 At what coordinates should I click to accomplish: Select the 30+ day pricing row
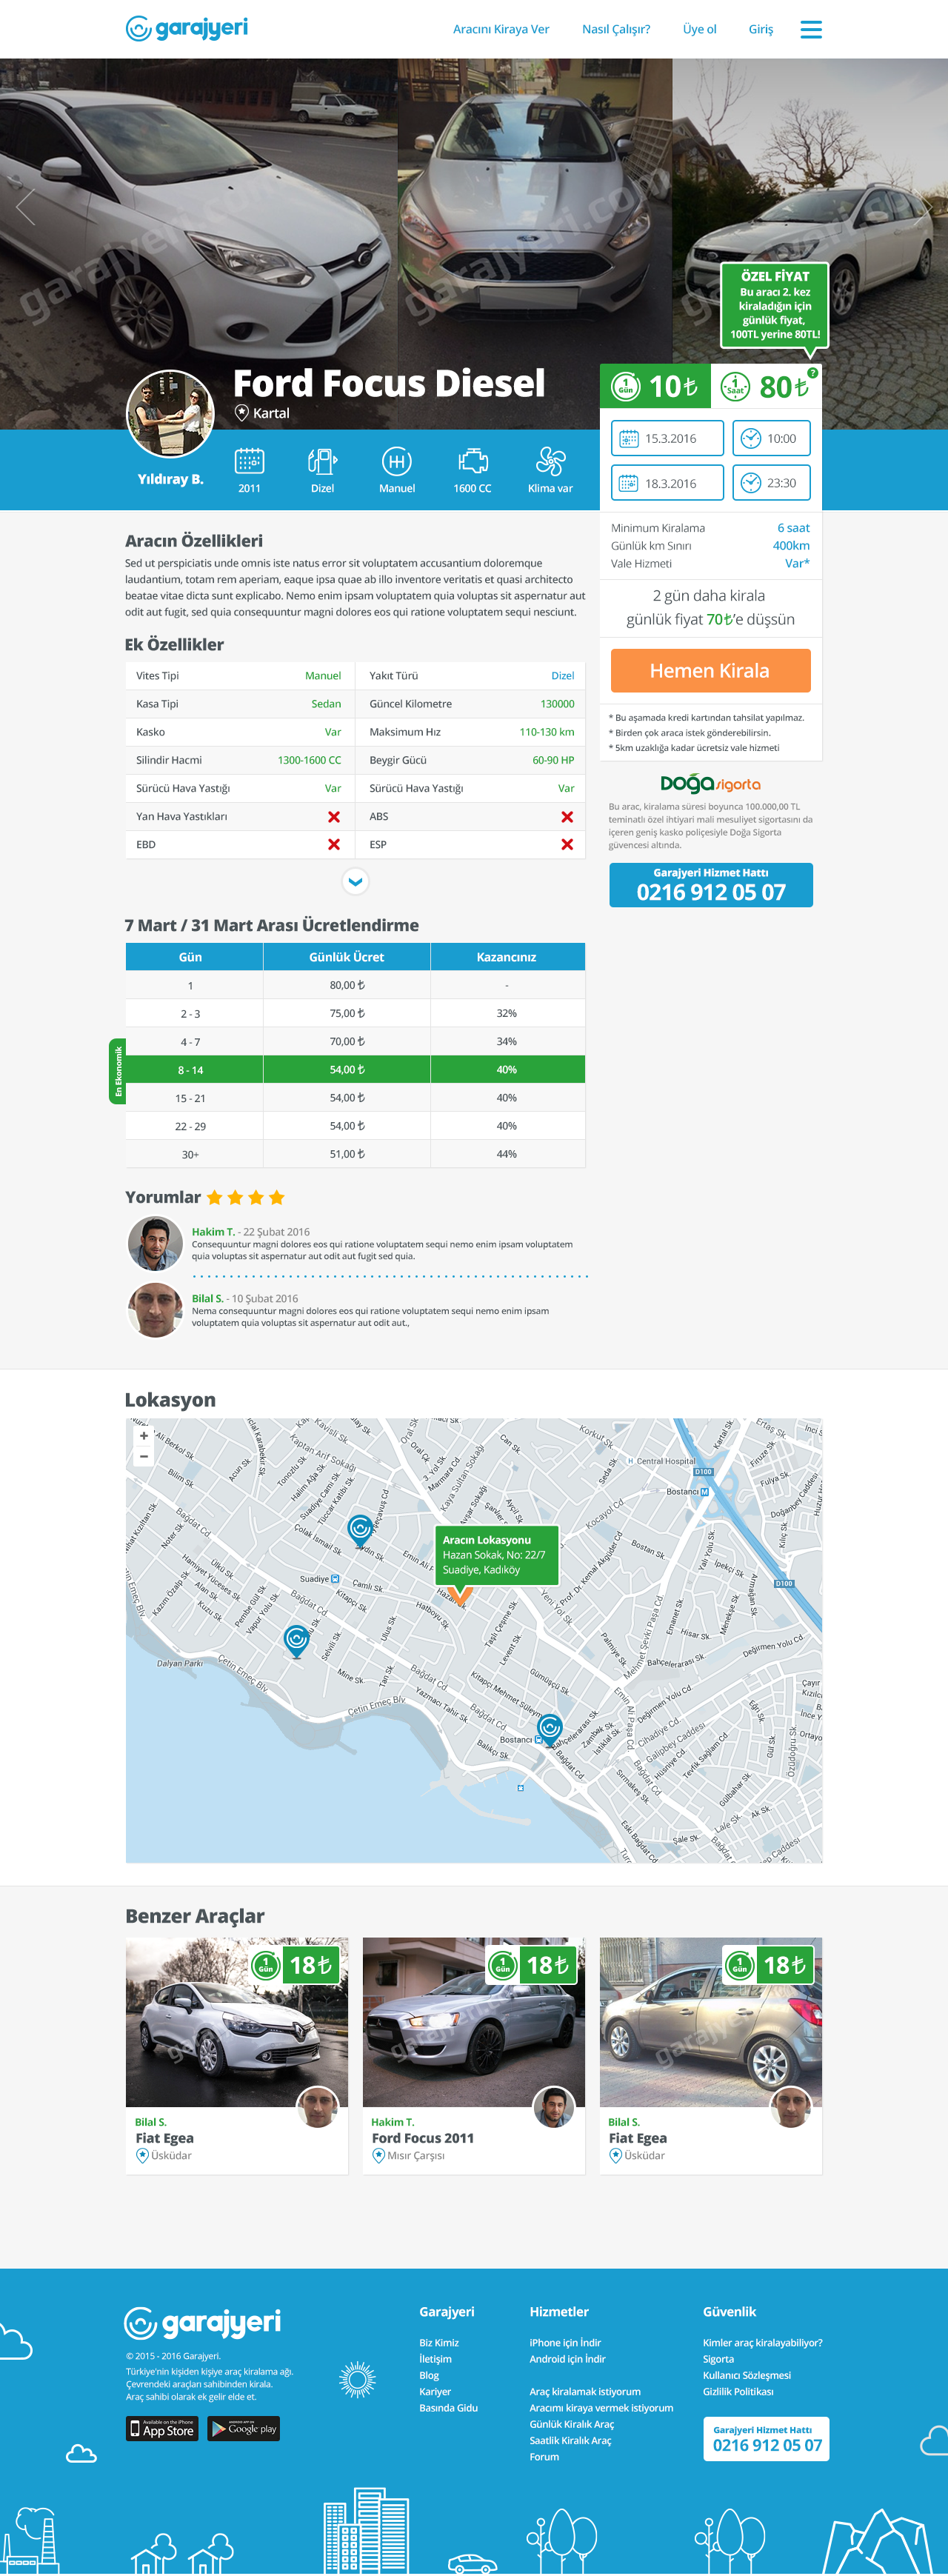point(355,1154)
